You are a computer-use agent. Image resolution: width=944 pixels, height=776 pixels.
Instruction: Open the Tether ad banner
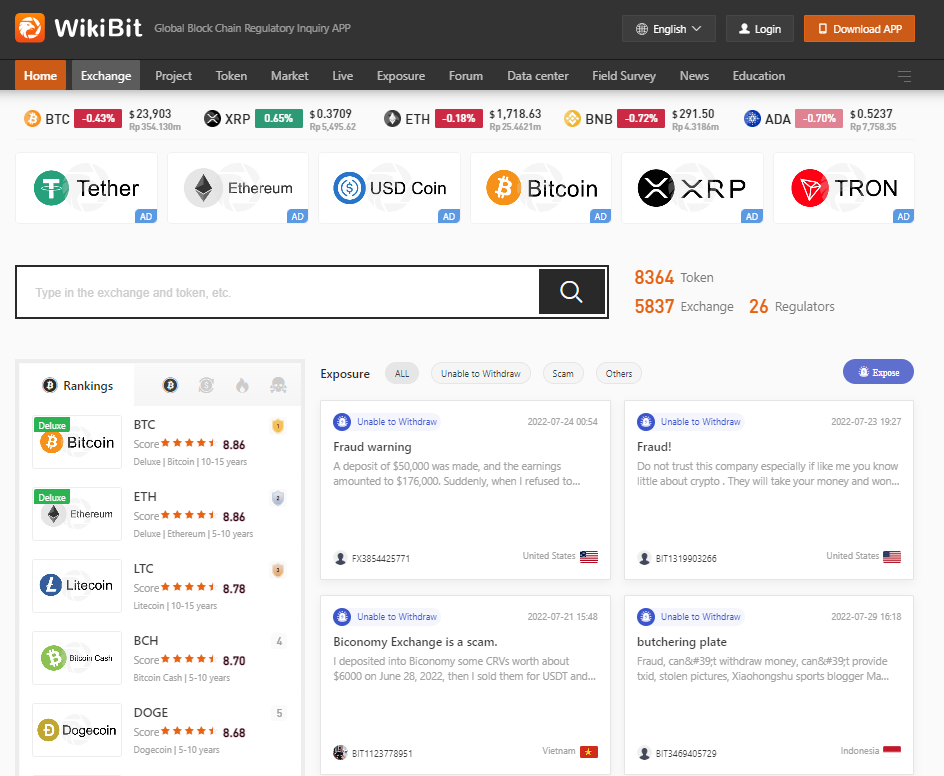coord(87,188)
